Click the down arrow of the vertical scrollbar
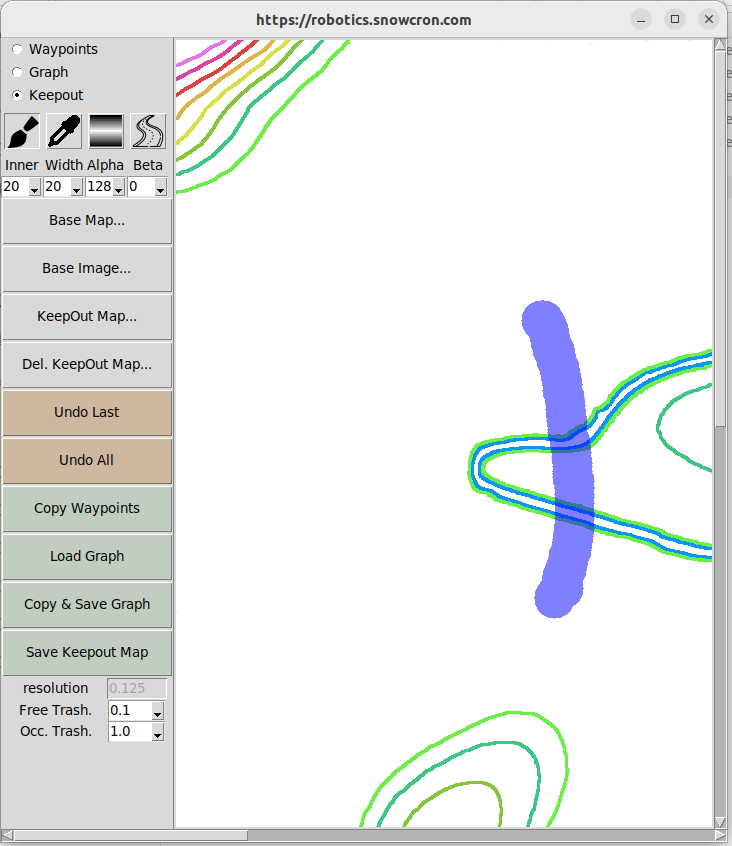732x846 pixels. point(720,822)
